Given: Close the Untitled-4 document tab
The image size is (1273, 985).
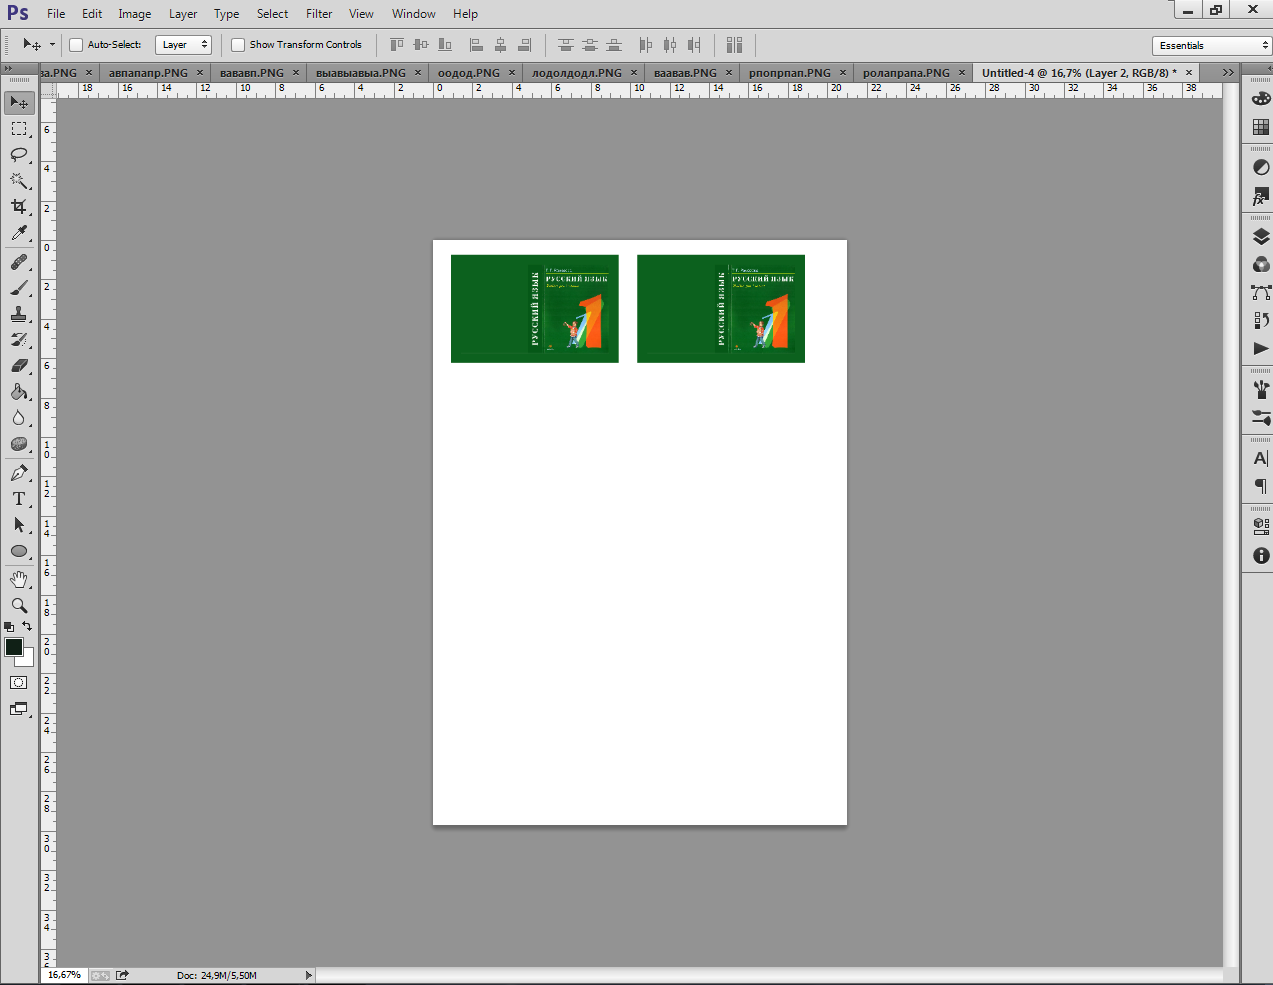Looking at the screenshot, I should coord(1189,73).
